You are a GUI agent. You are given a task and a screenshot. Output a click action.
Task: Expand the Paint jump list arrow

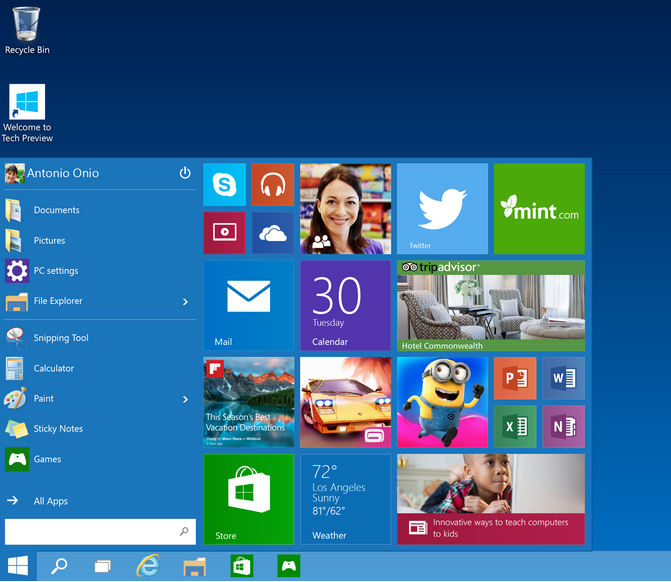[186, 399]
